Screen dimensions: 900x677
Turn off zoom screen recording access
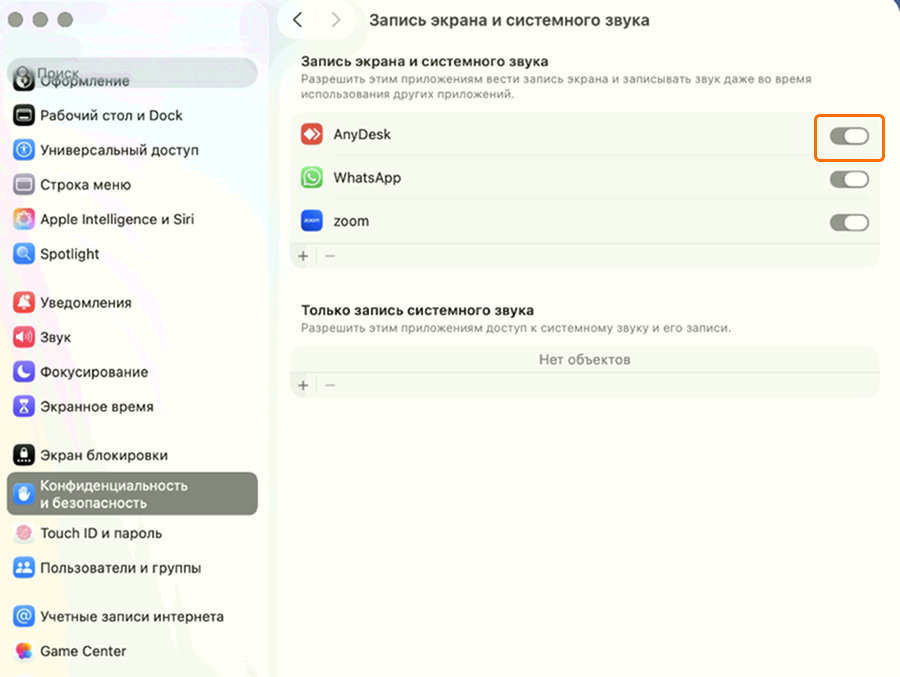(x=849, y=223)
